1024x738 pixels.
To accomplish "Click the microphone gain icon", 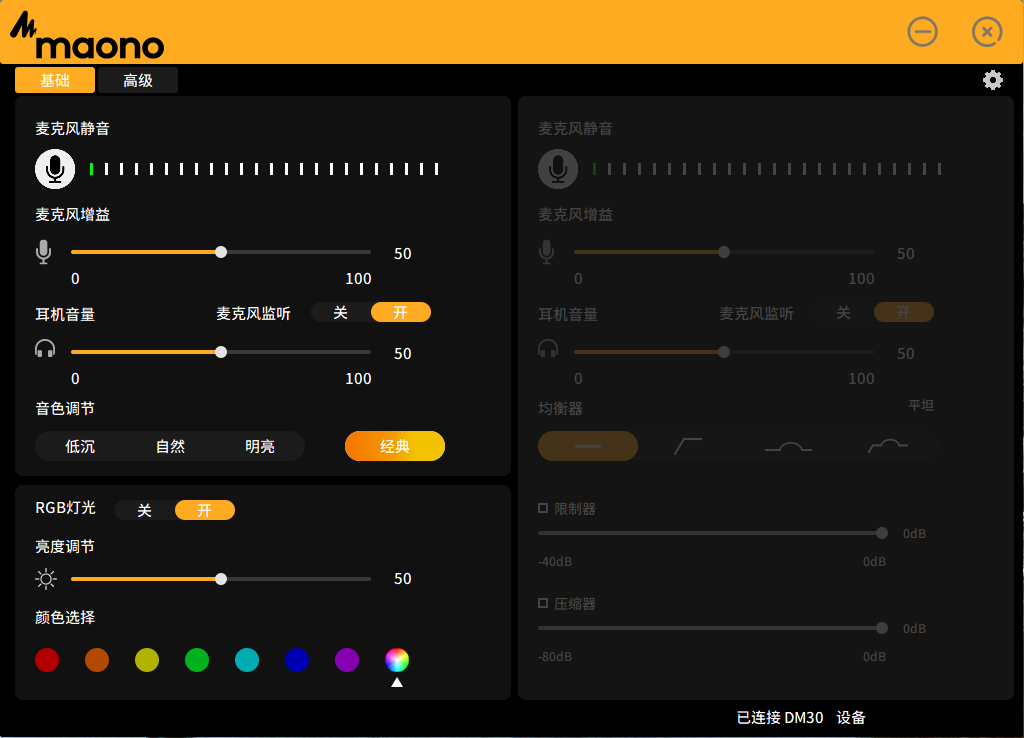I will (x=43, y=252).
